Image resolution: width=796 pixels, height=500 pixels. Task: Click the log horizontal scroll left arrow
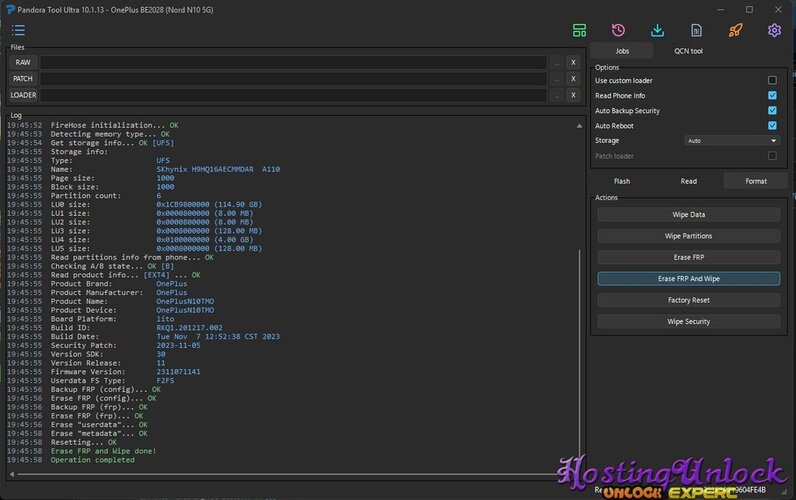[12, 474]
